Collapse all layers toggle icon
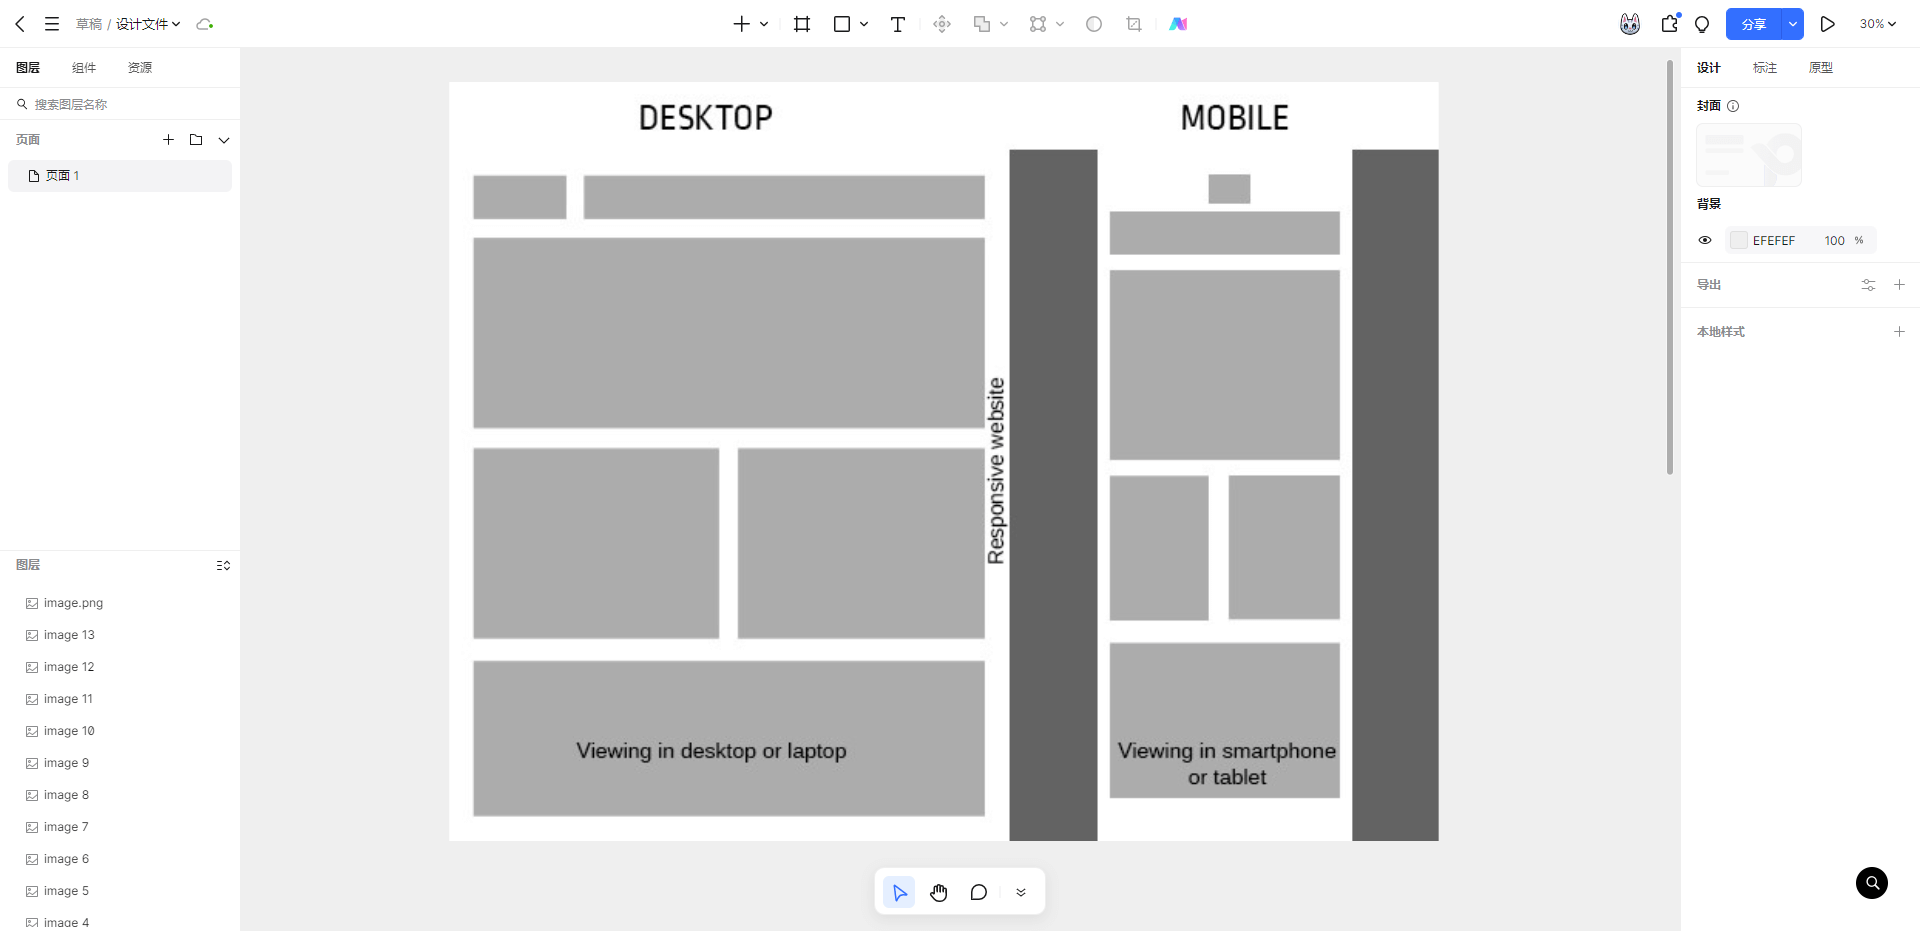This screenshot has height=931, width=1920. pyautogui.click(x=223, y=565)
